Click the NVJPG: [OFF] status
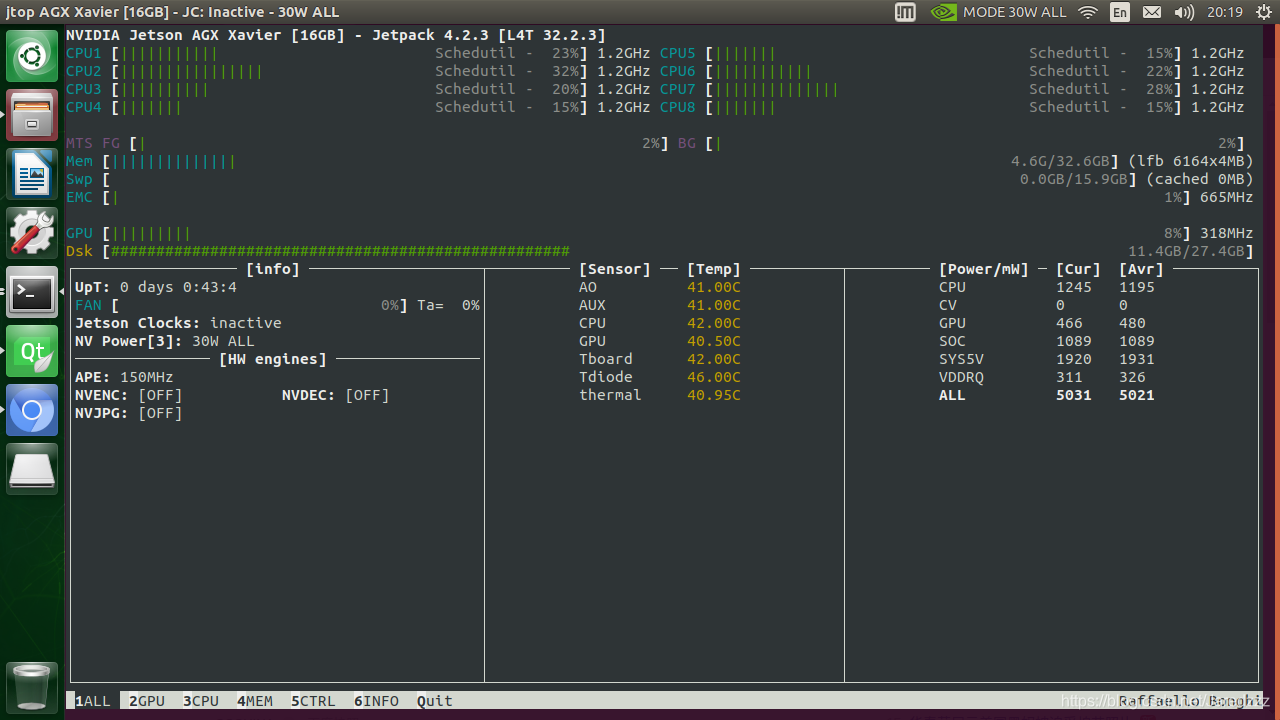Image resolution: width=1280 pixels, height=720 pixels. (x=129, y=413)
